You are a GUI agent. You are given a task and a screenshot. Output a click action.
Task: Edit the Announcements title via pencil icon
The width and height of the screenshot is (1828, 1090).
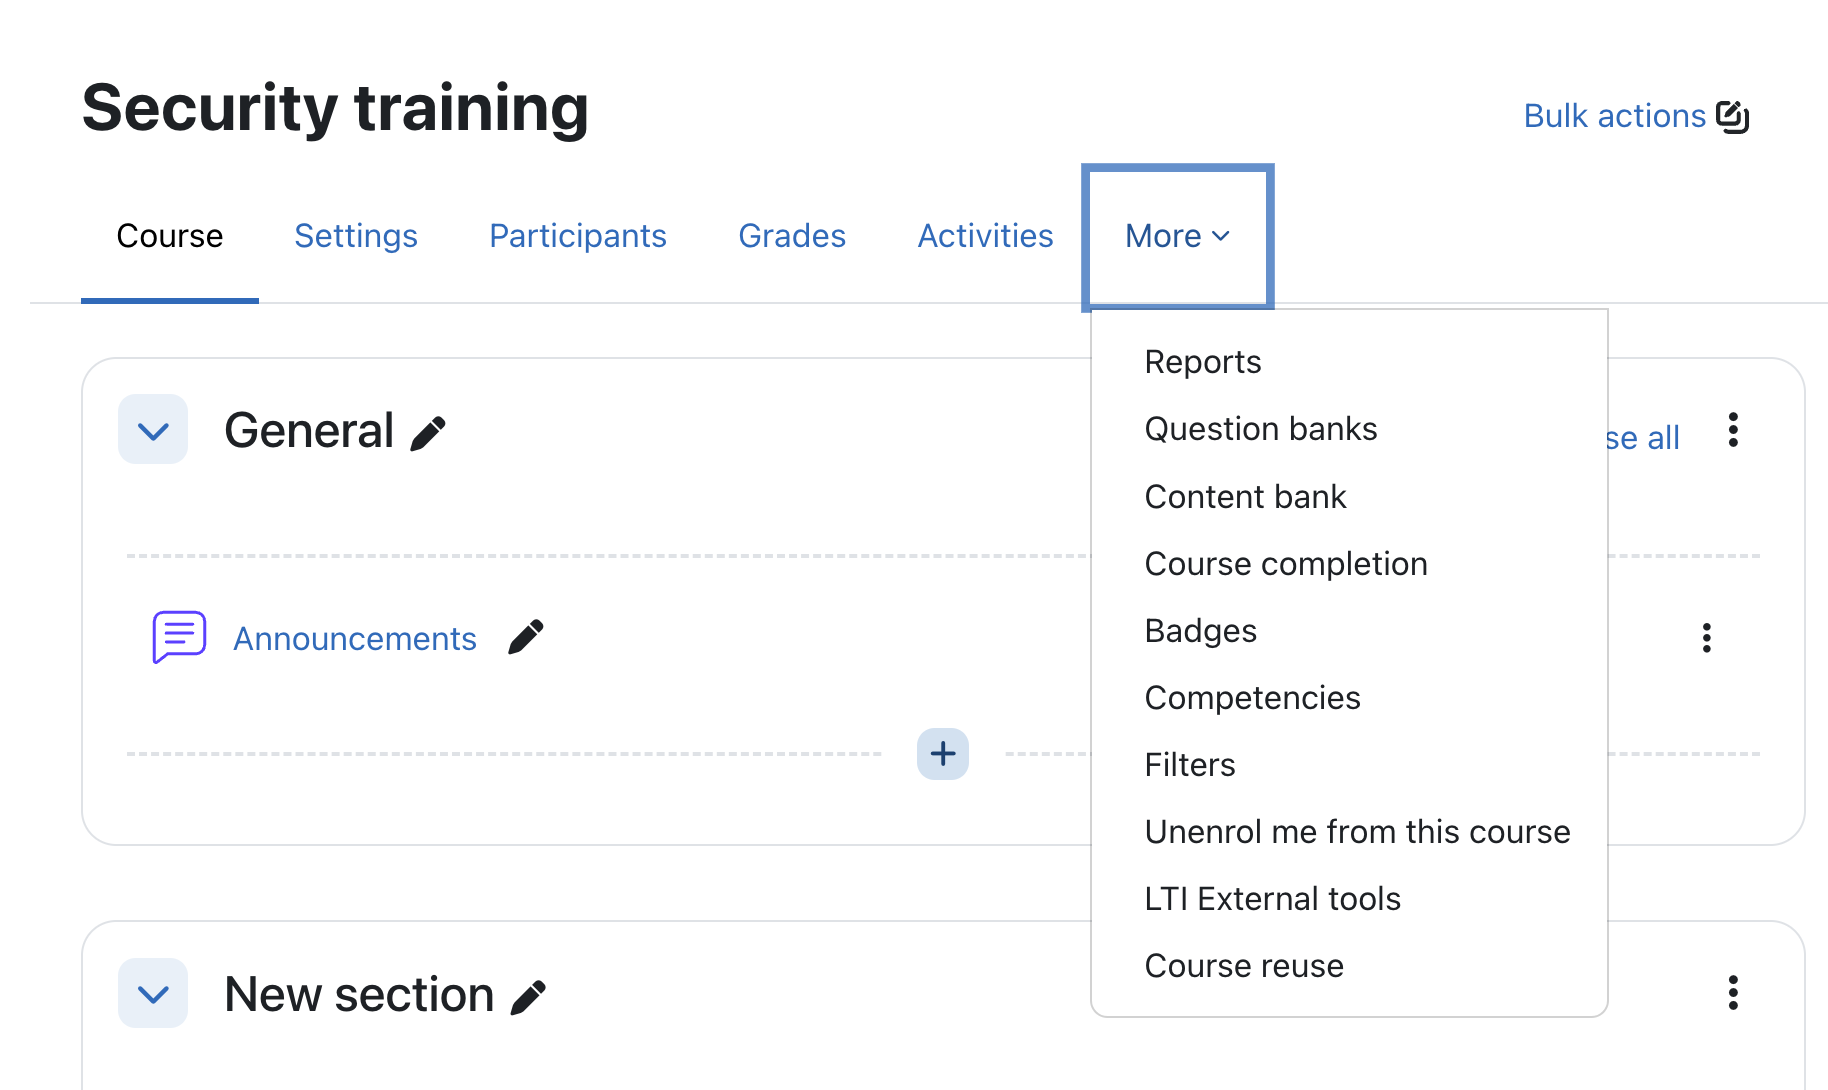(x=525, y=637)
